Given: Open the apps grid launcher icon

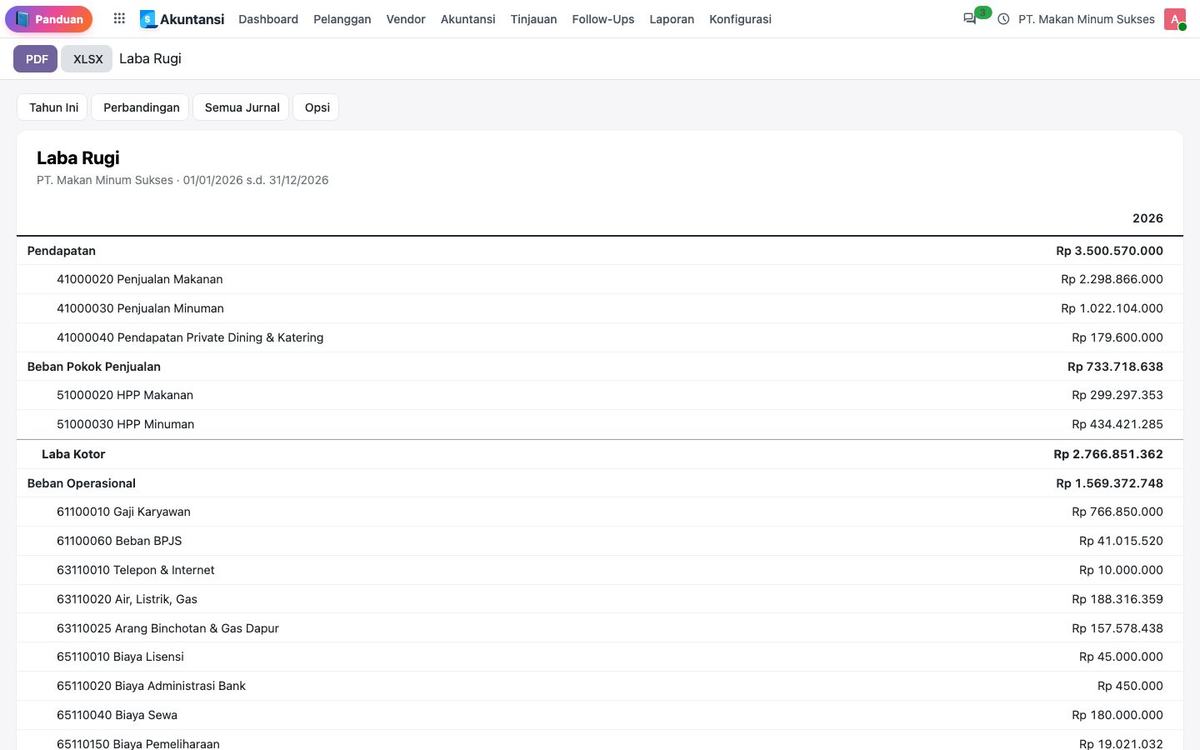Looking at the screenshot, I should (x=119, y=19).
